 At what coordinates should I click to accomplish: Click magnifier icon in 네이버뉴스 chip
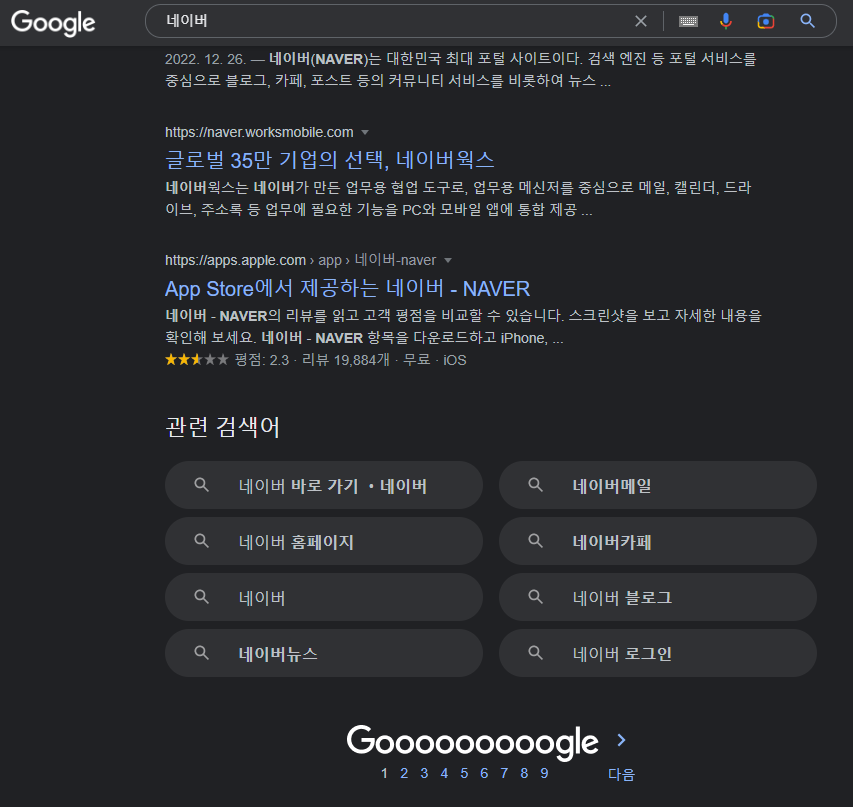click(x=201, y=653)
